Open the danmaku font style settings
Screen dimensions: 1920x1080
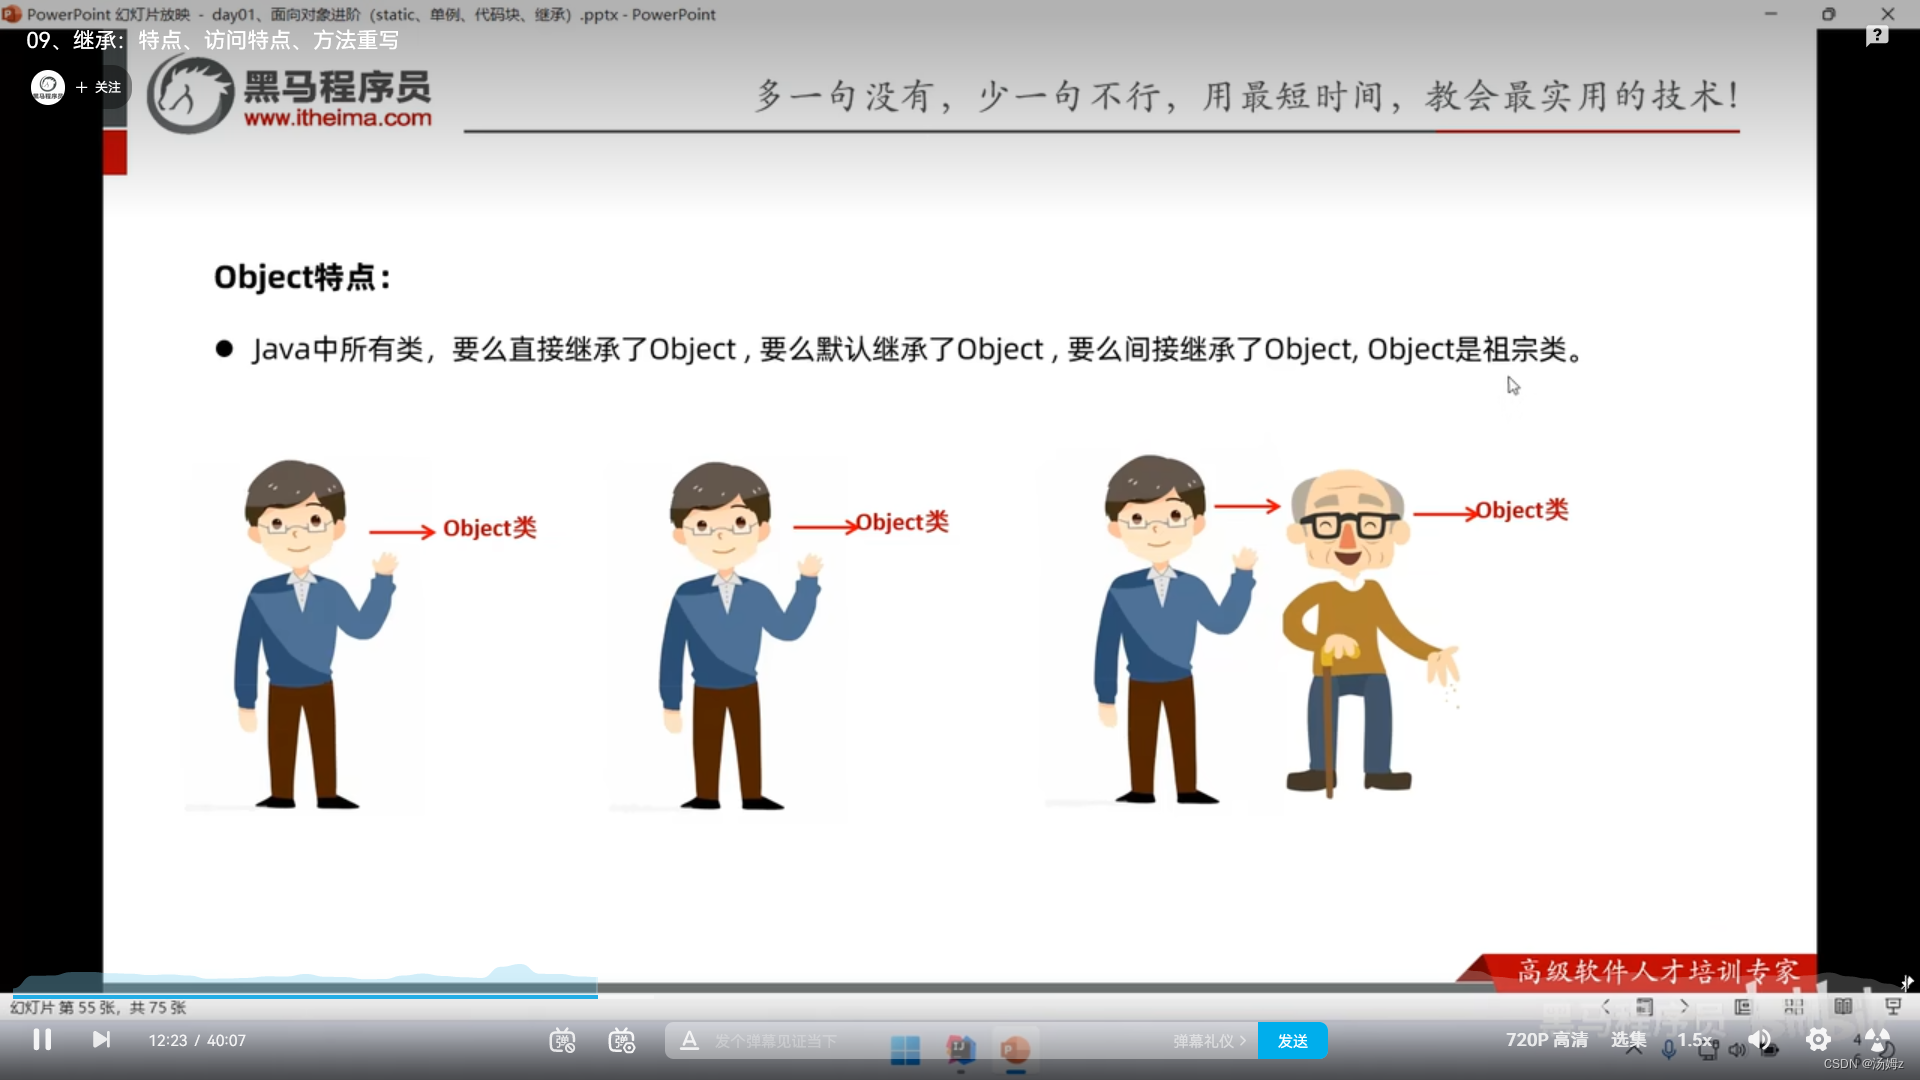click(690, 1040)
